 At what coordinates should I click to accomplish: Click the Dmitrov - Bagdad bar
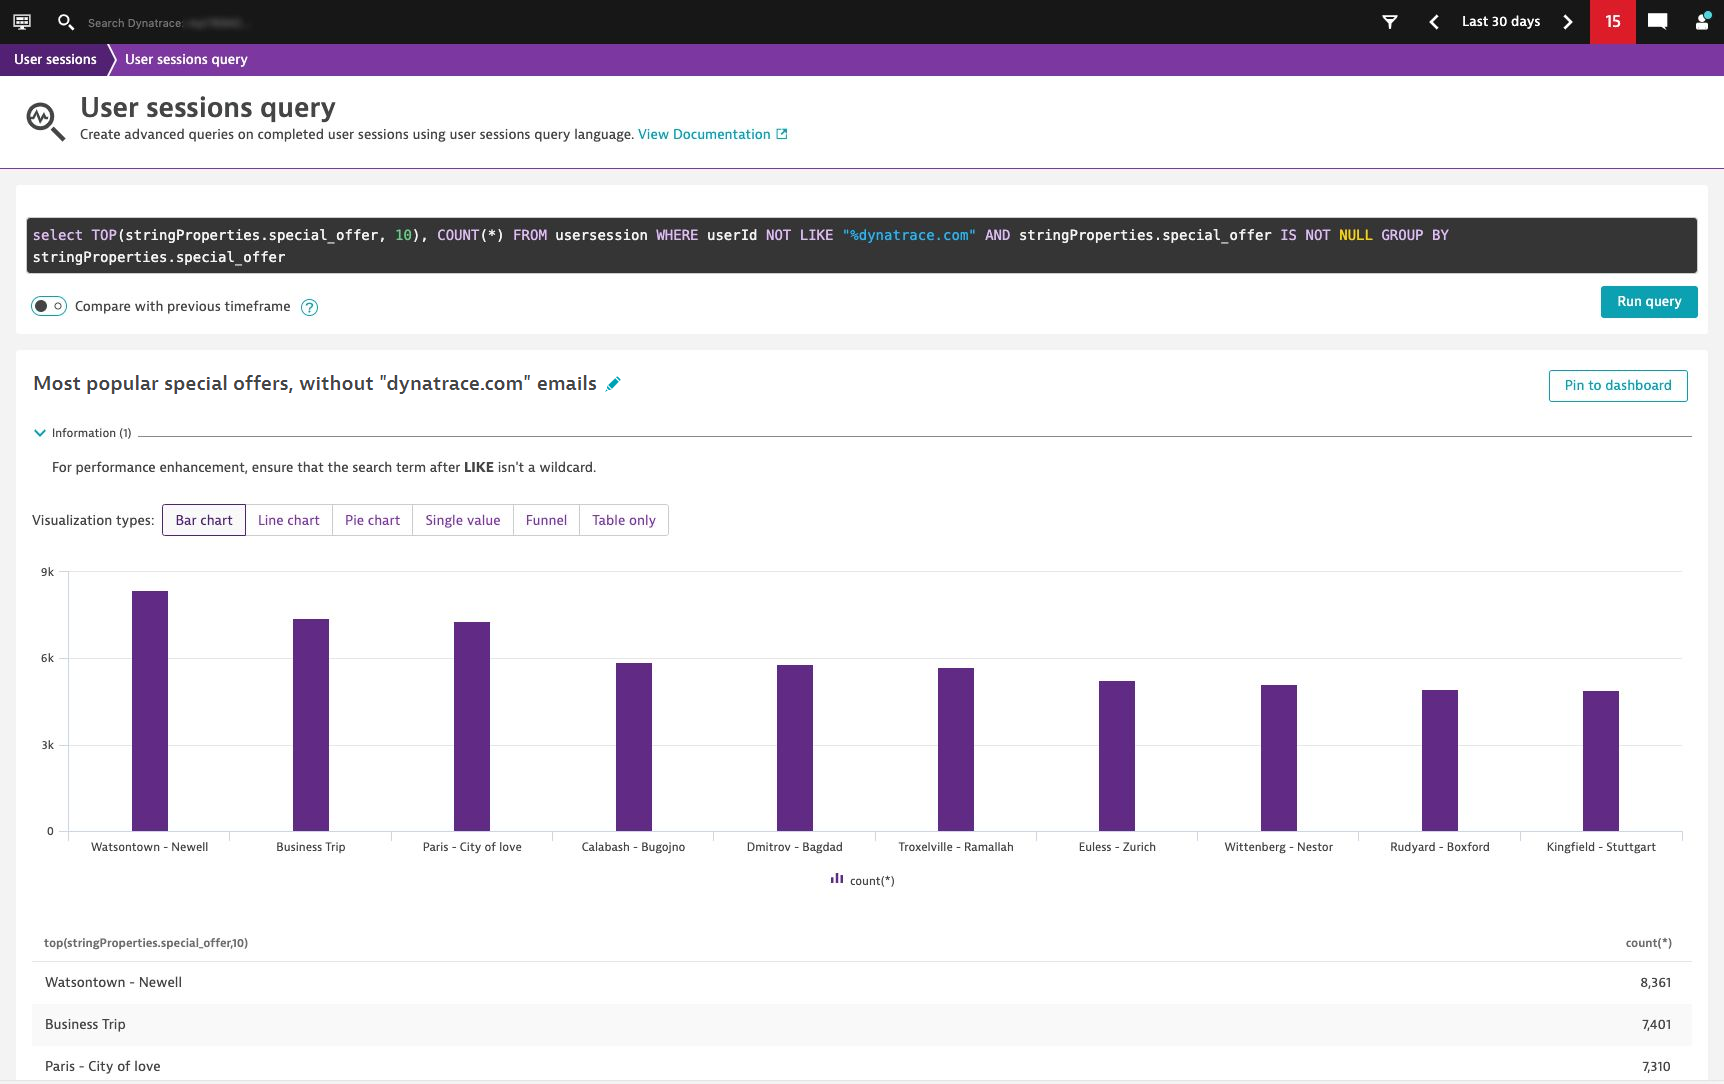[795, 748]
